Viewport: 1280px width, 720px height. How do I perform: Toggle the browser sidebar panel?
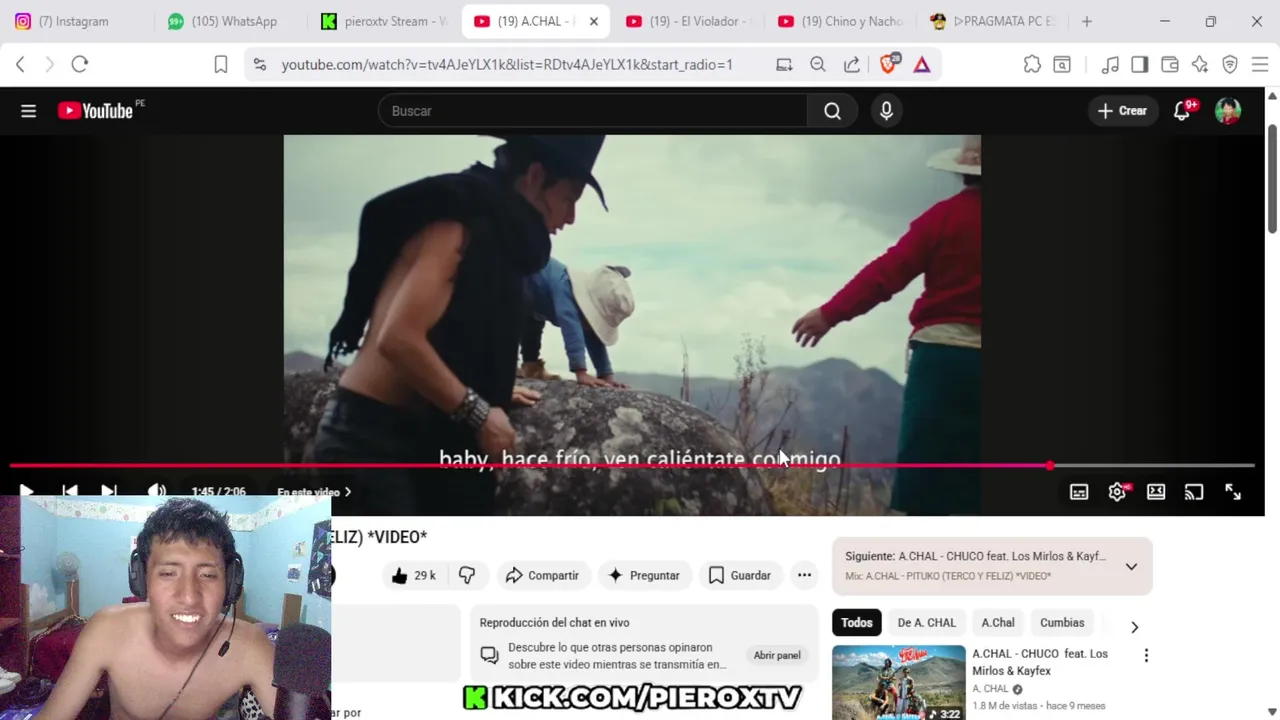click(x=1139, y=64)
